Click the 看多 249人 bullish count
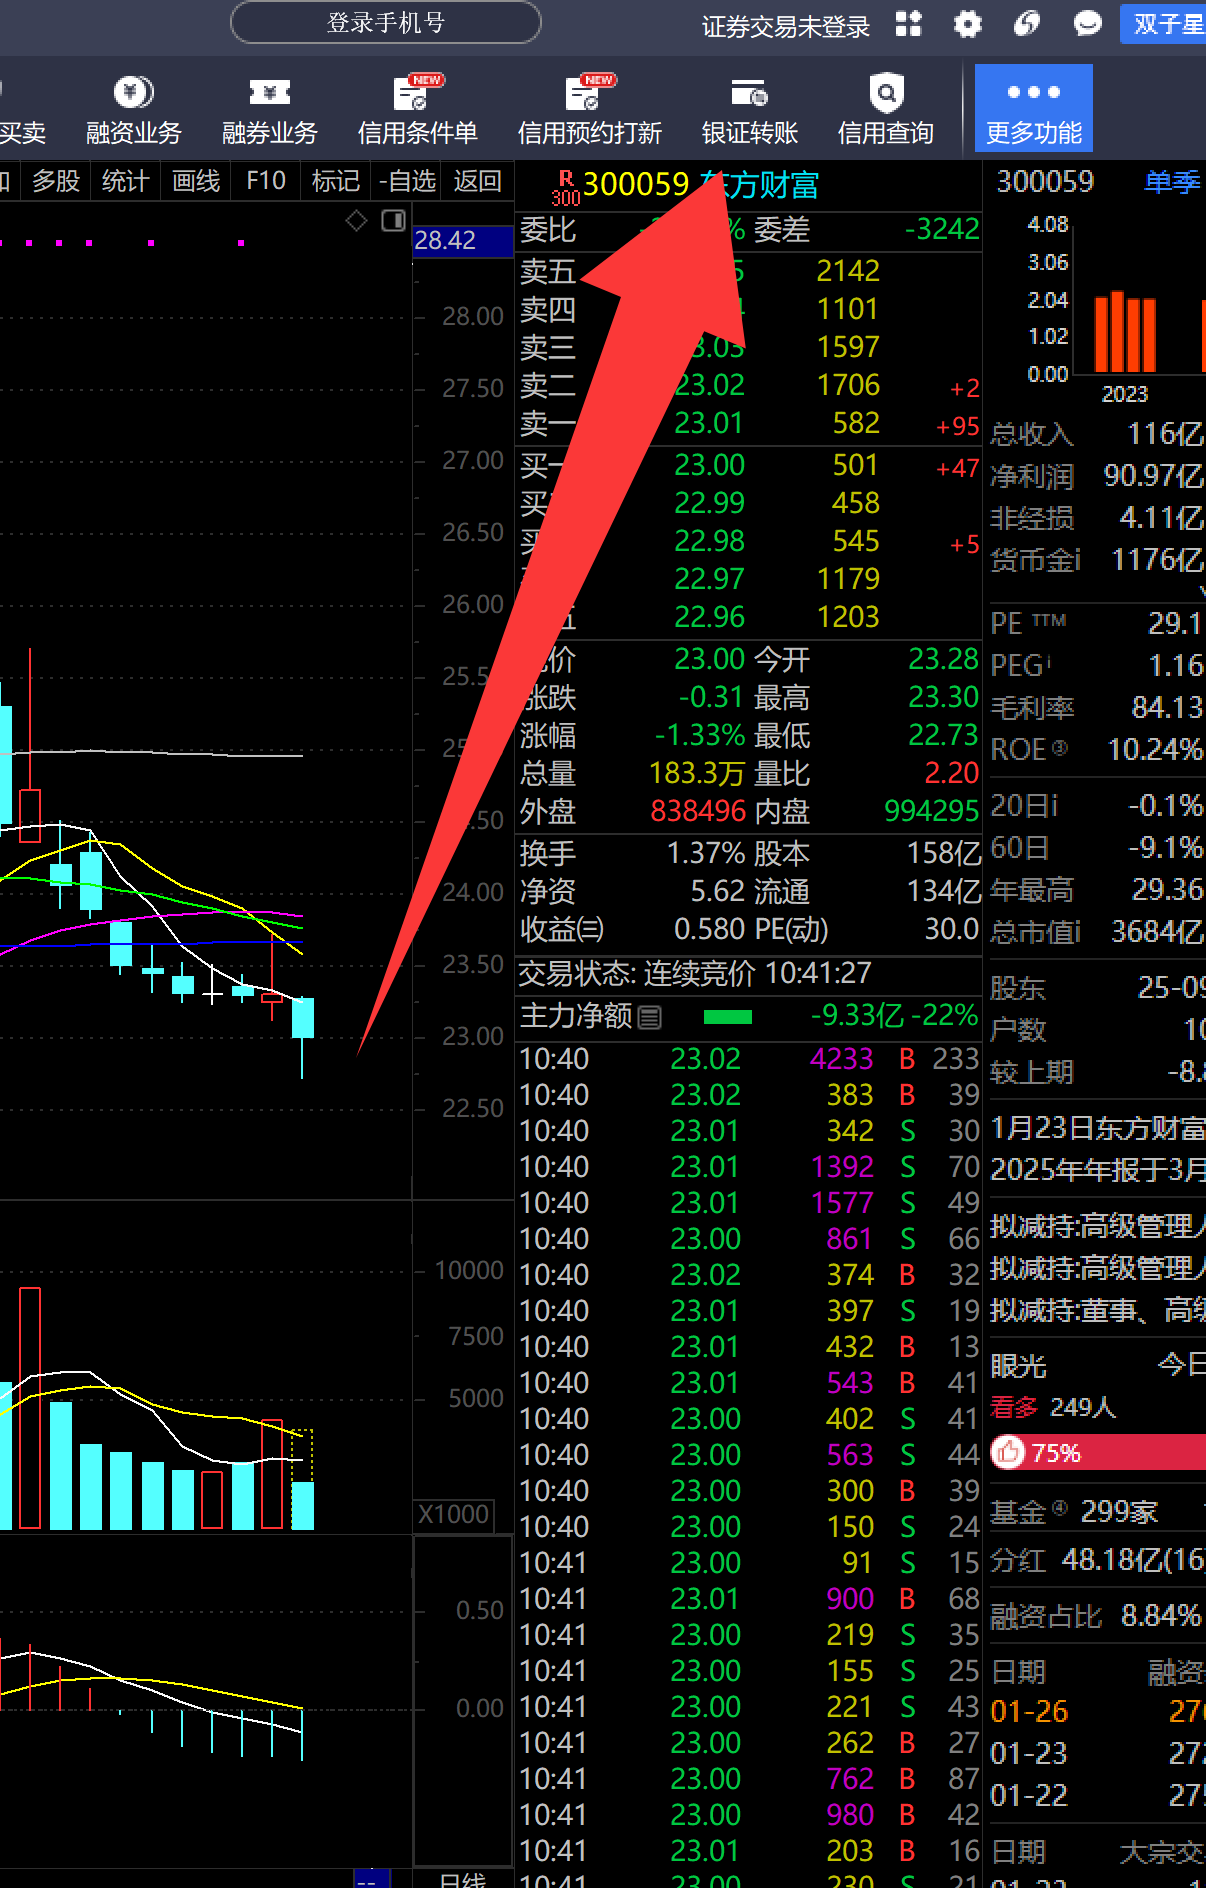Viewport: 1206px width, 1888px height. pos(1052,1407)
